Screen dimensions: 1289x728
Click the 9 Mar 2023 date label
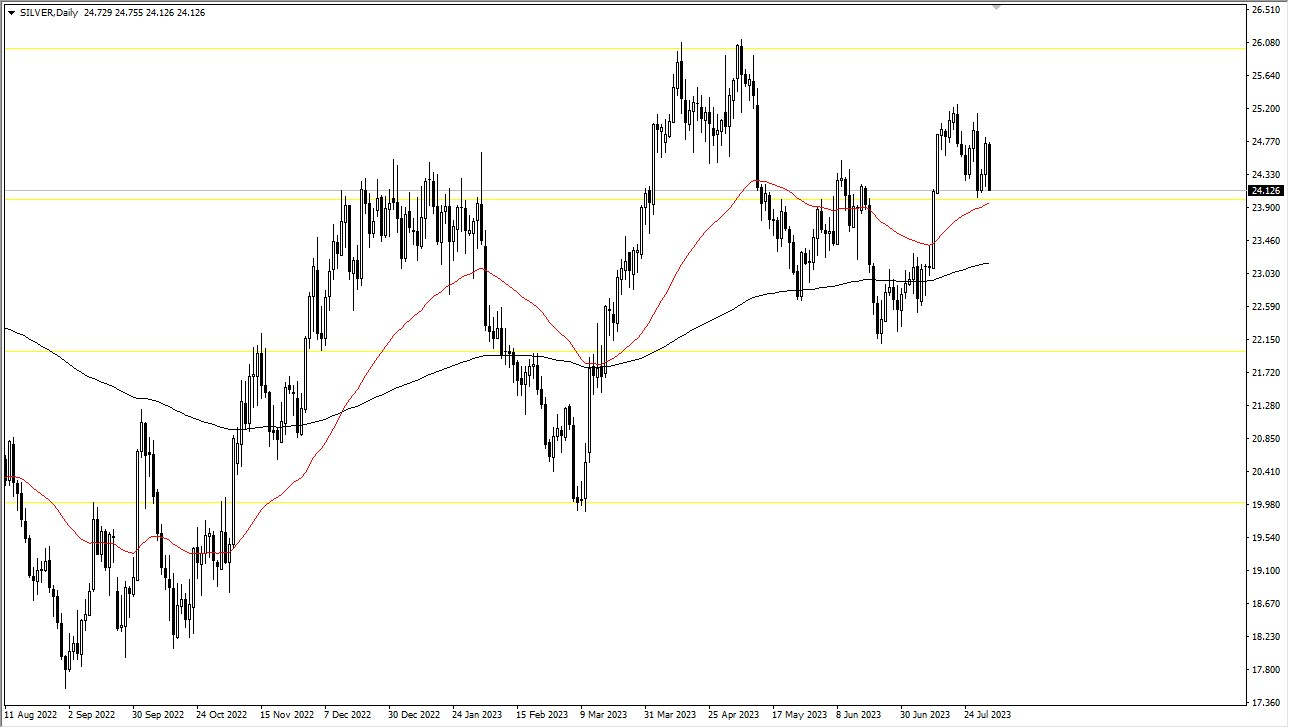point(603,715)
